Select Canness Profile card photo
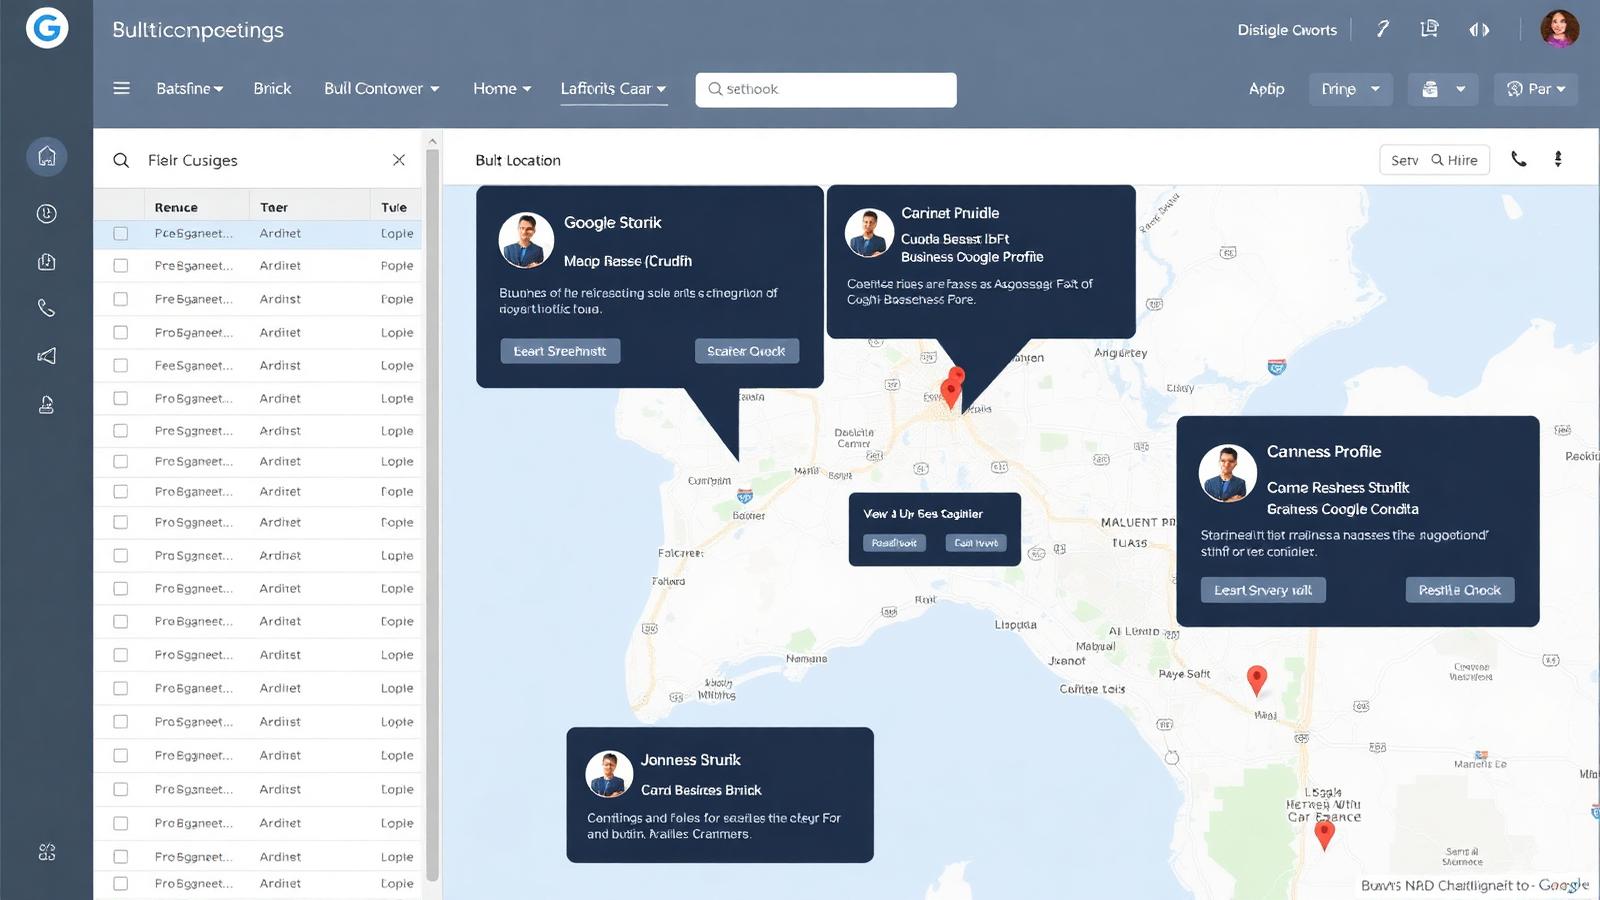Screen dimensions: 1600x900 click(1227, 473)
